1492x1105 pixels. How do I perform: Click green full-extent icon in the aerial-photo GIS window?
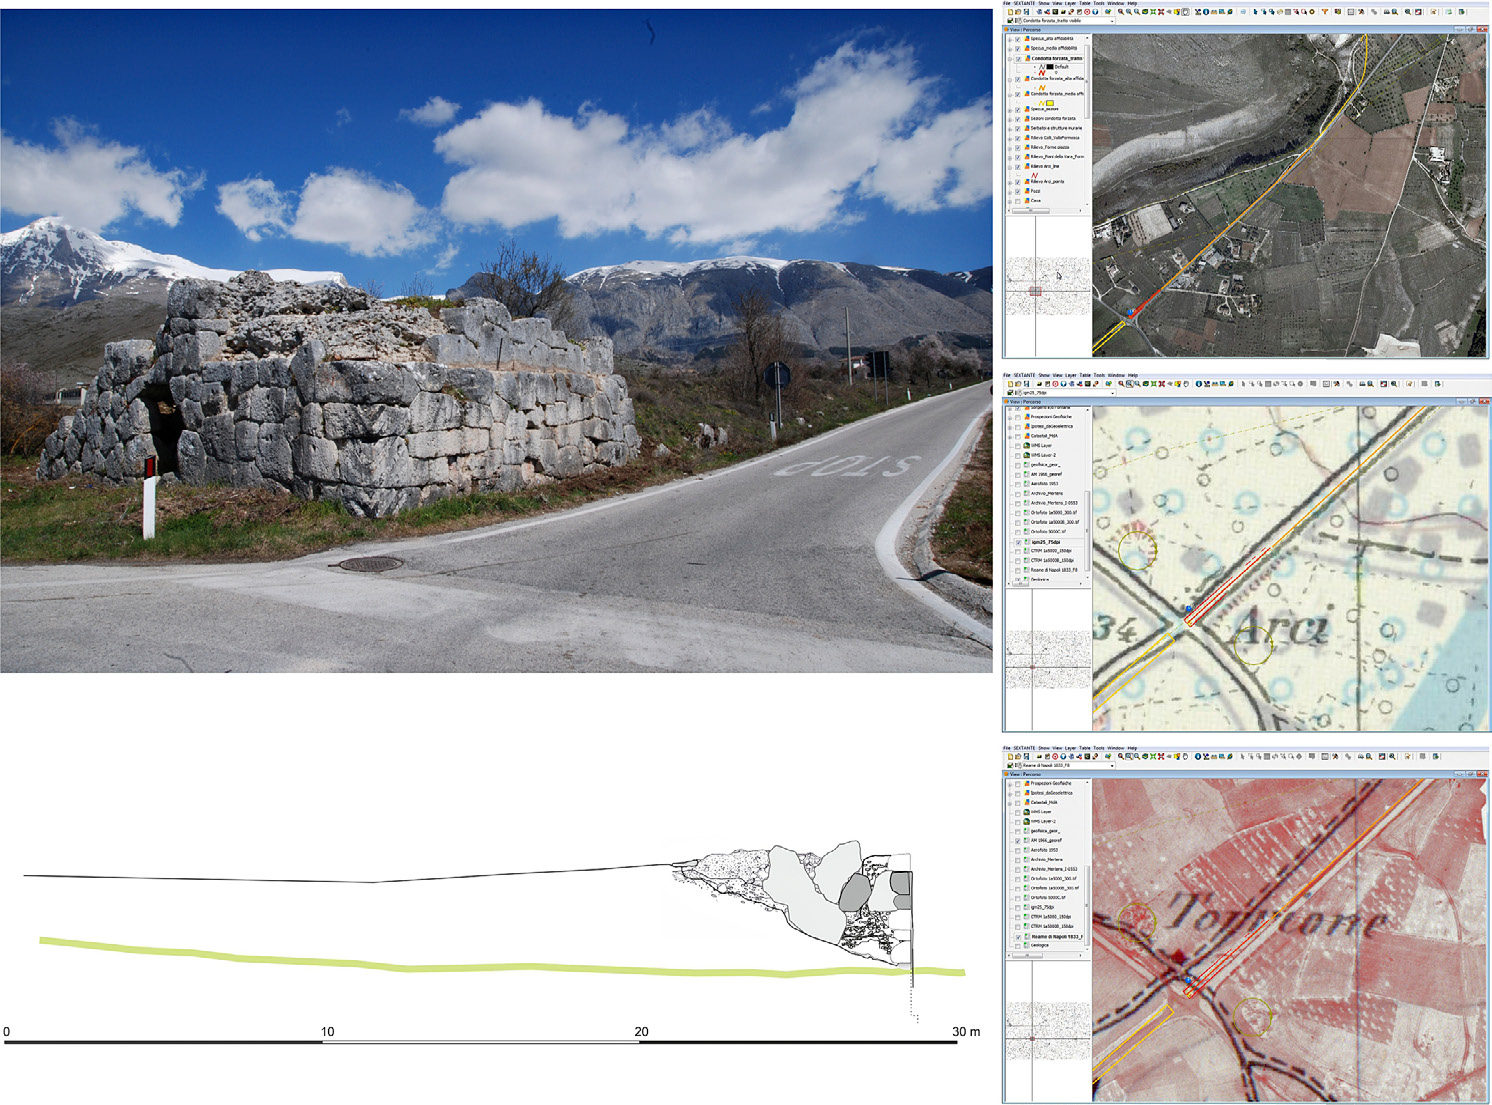click(1153, 12)
